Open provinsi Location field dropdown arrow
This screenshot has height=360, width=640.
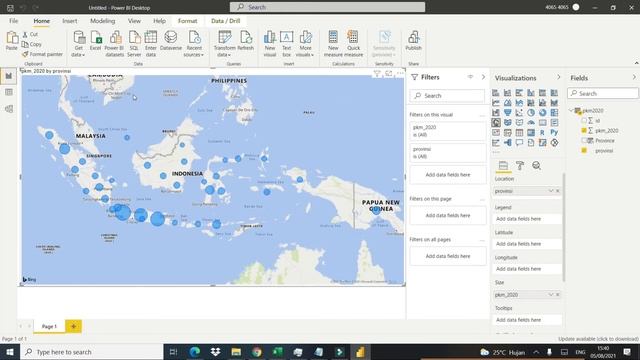click(551, 191)
